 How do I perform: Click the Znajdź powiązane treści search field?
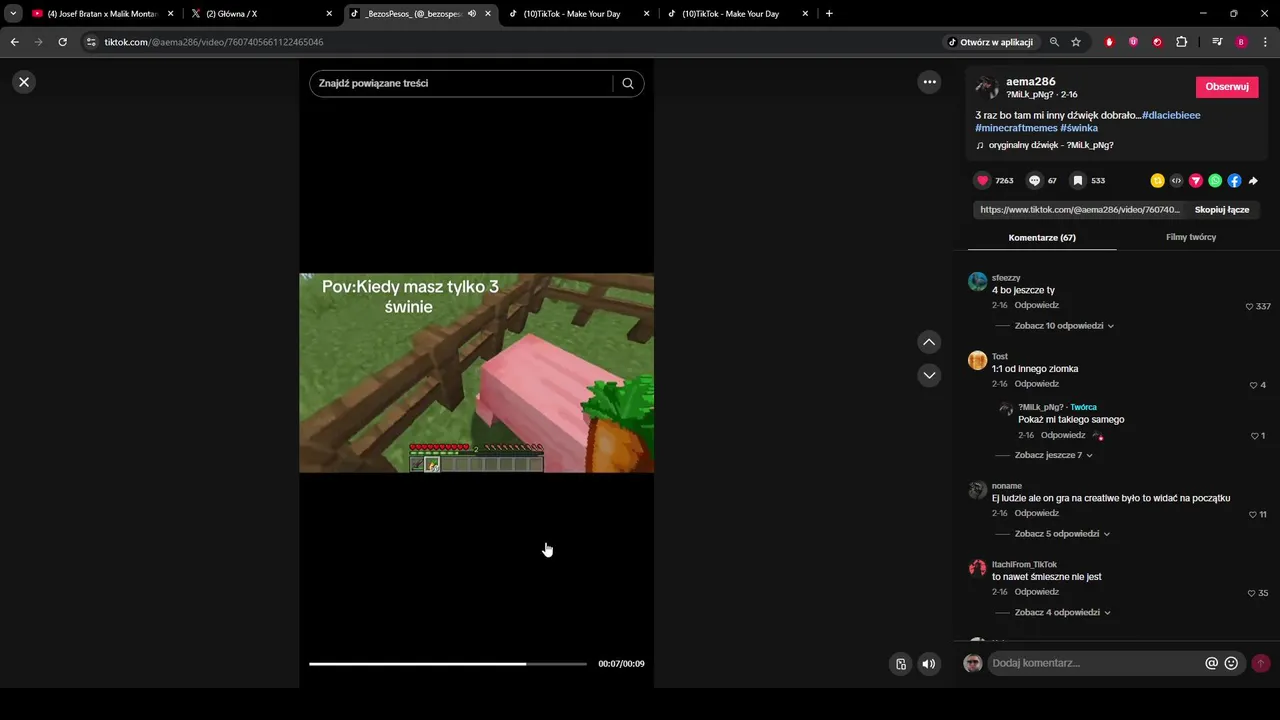pyautogui.click(x=463, y=83)
